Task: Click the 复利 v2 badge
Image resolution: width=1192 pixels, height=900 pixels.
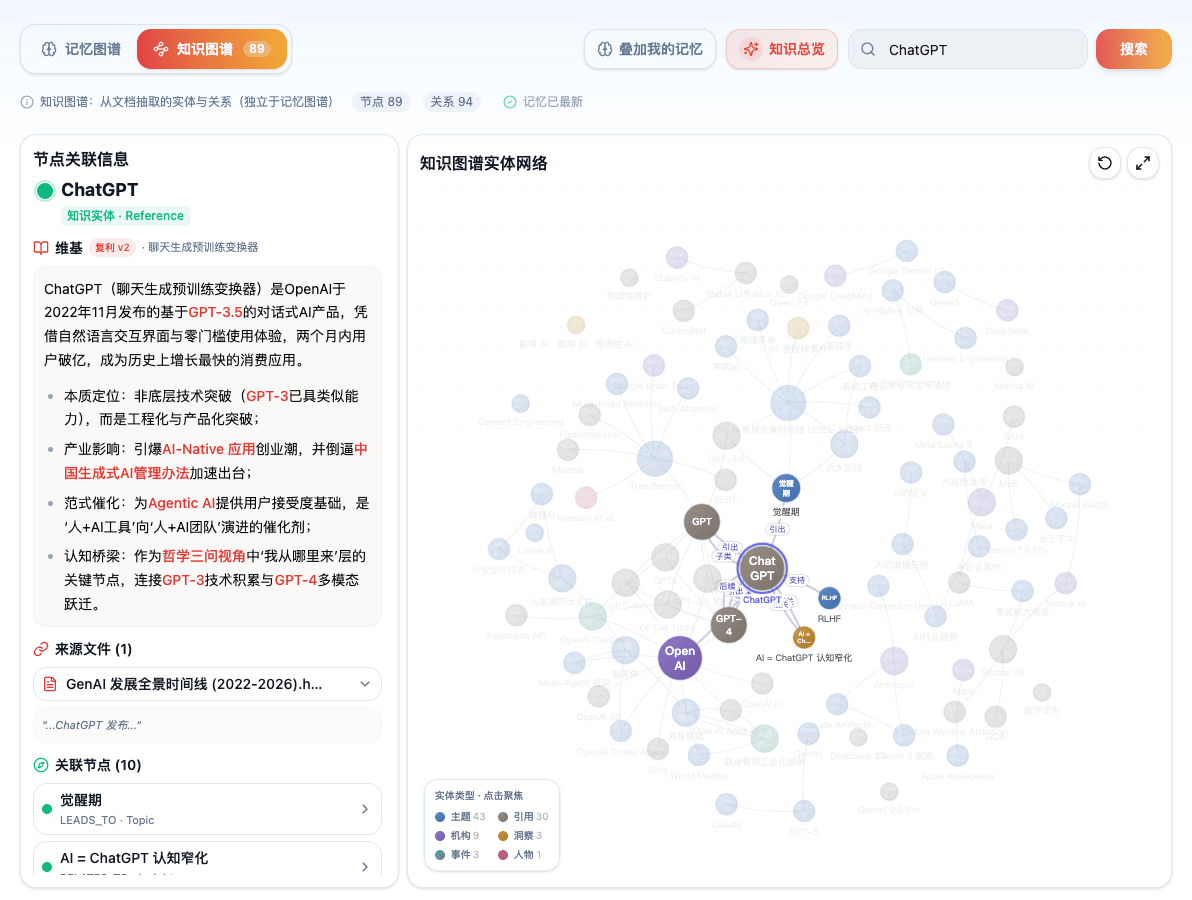Action: click(x=112, y=248)
